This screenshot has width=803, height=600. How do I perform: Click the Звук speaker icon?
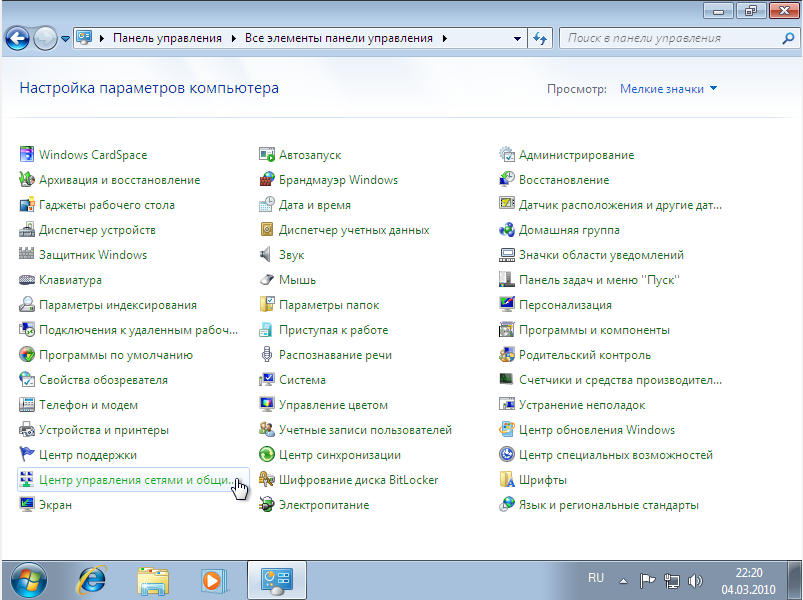coord(266,254)
